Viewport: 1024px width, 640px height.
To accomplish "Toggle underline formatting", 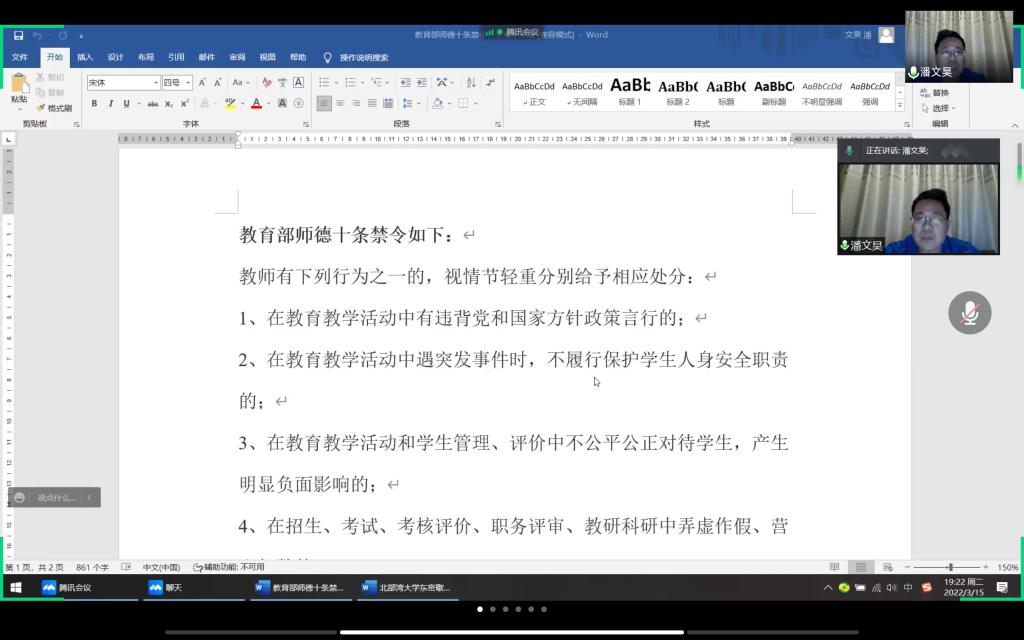I will pyautogui.click(x=126, y=104).
